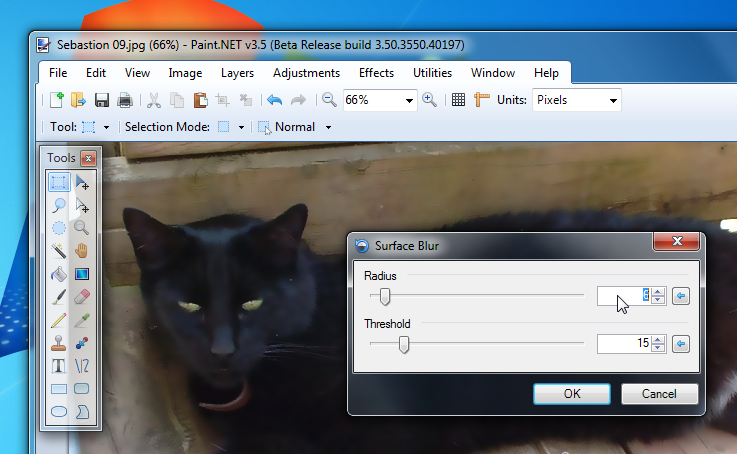The height and width of the screenshot is (454, 737).
Task: Select the Paintbrush tool
Action: 59,297
